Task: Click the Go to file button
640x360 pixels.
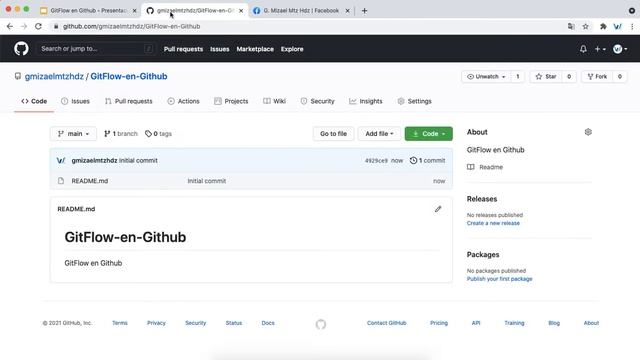Action: coord(333,133)
